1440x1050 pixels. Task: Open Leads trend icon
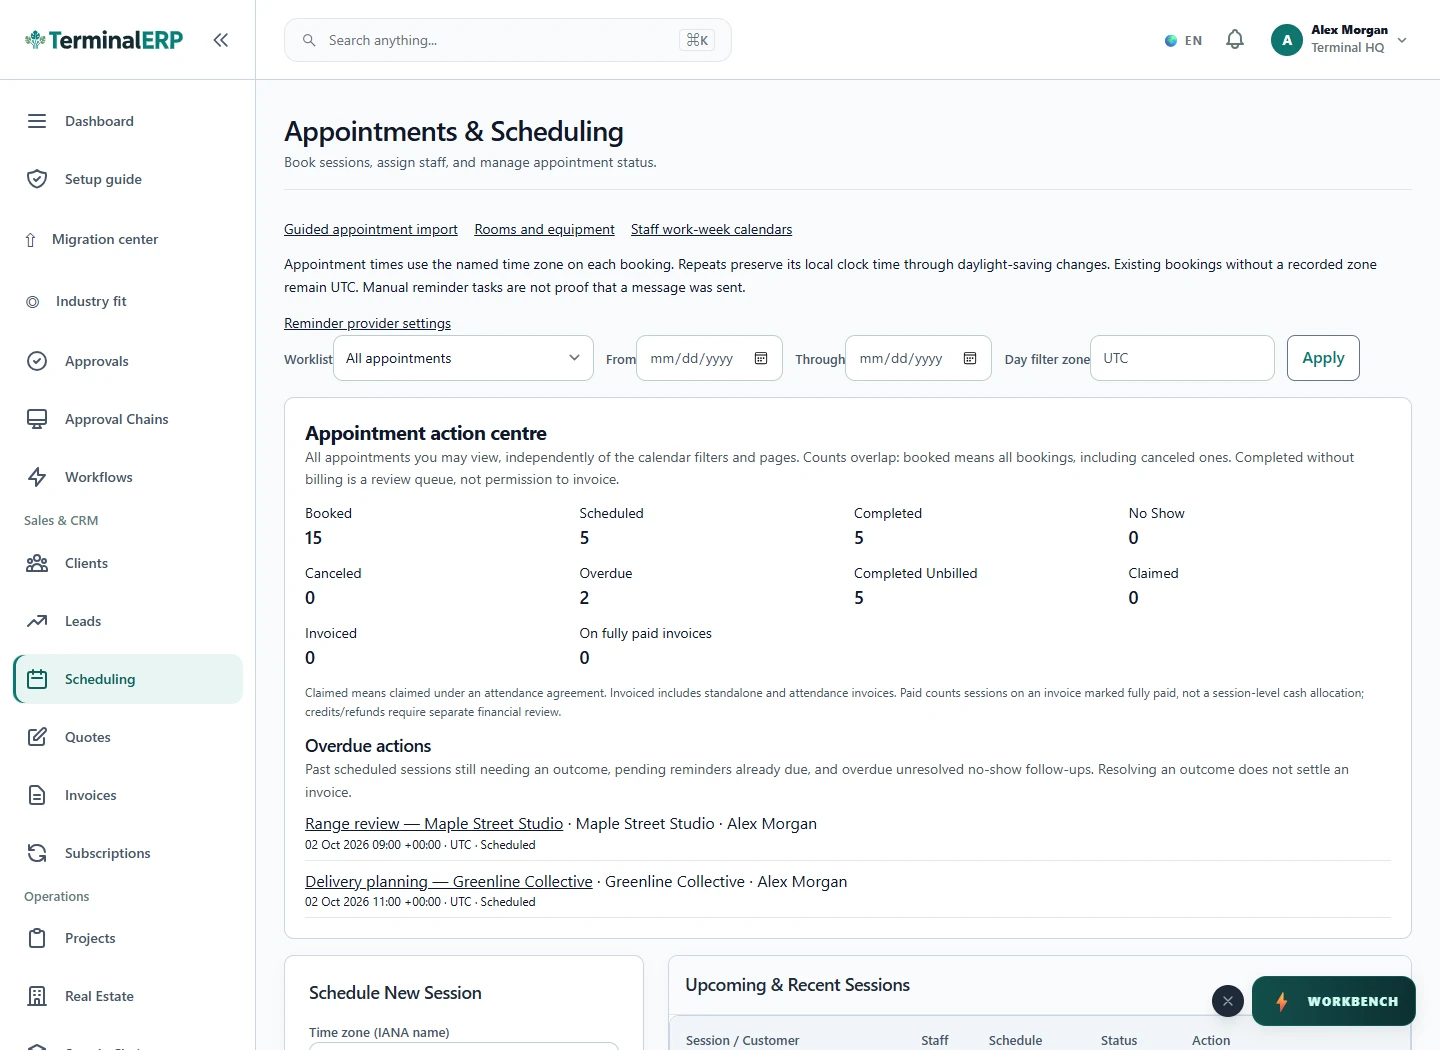click(37, 621)
